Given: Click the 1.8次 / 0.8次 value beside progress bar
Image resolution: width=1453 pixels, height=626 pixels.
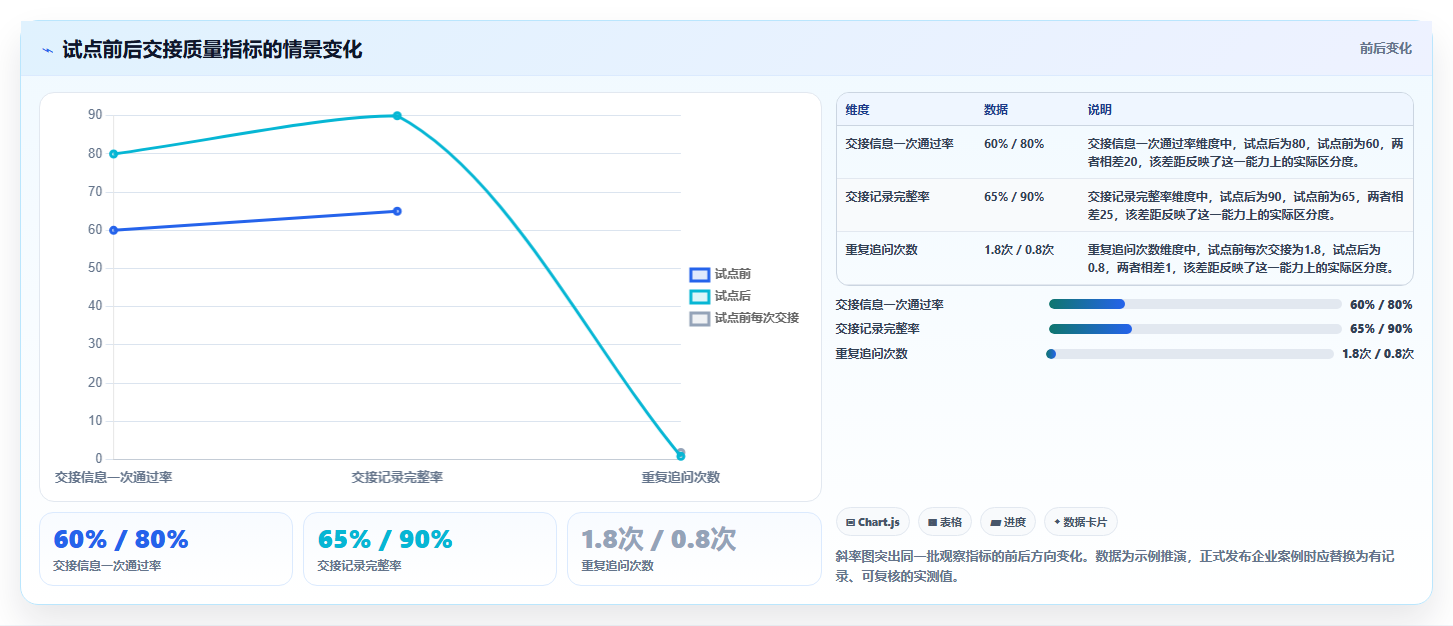Looking at the screenshot, I should (x=1378, y=354).
